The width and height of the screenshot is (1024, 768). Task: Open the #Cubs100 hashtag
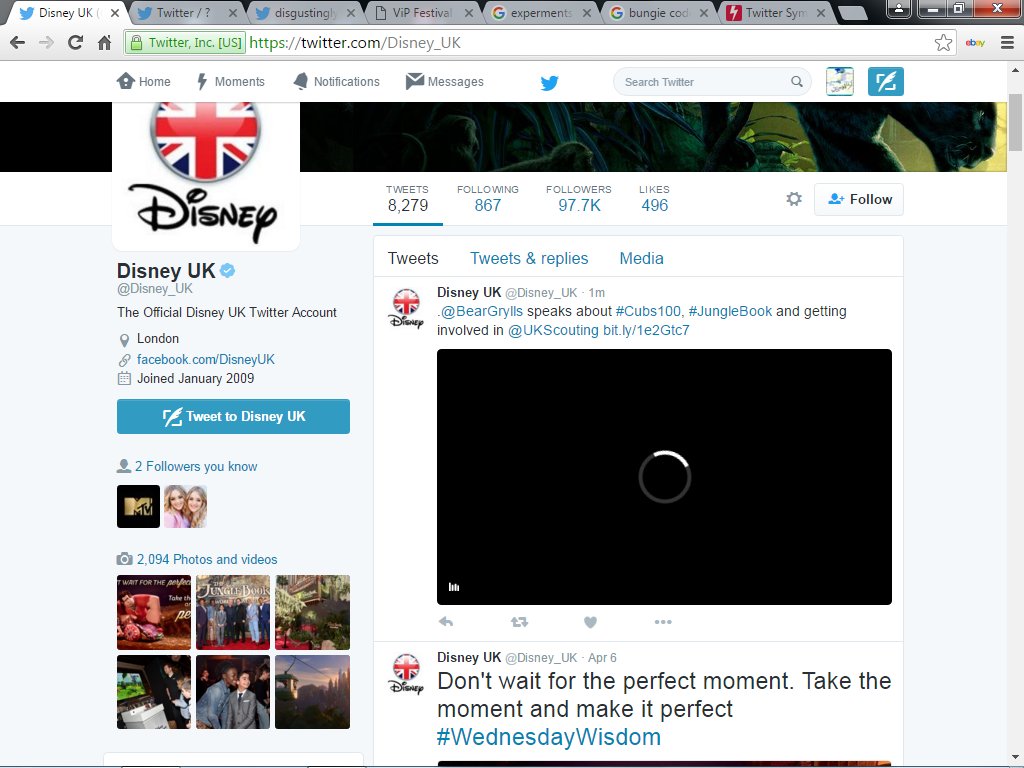(x=648, y=311)
